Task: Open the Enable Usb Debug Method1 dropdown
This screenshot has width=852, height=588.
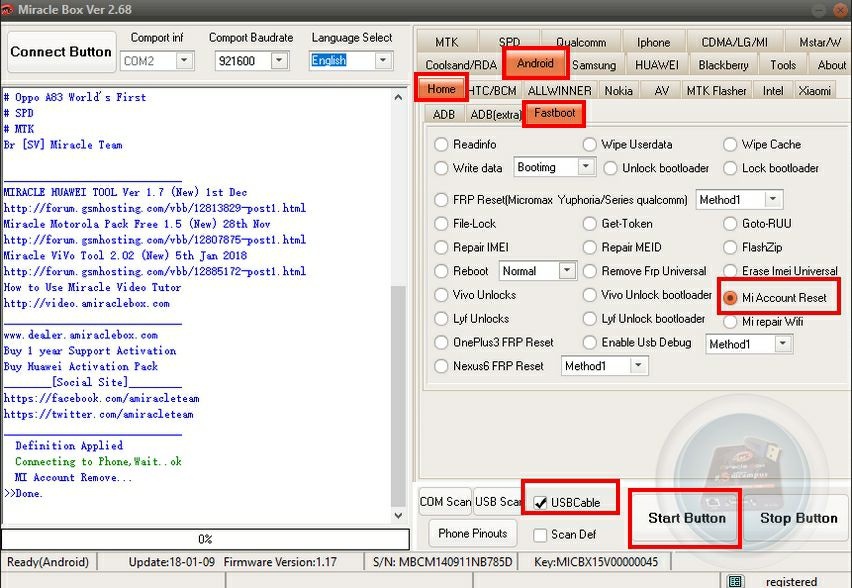Action: pos(782,344)
